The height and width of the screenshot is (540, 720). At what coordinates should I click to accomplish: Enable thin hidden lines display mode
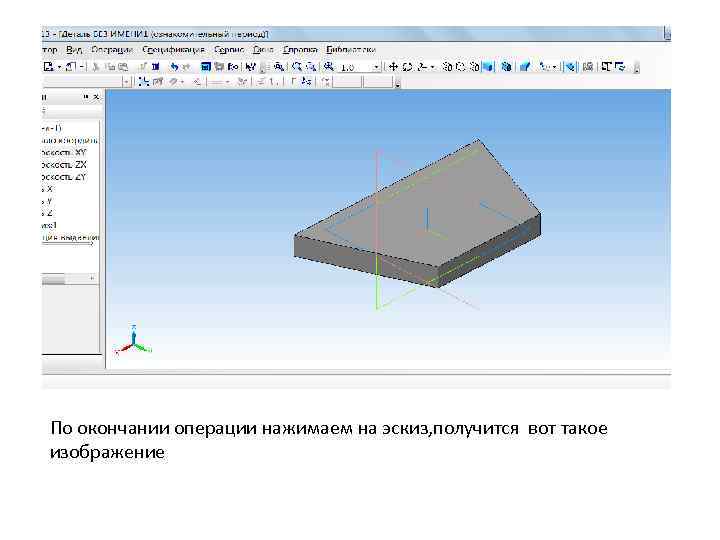474,67
